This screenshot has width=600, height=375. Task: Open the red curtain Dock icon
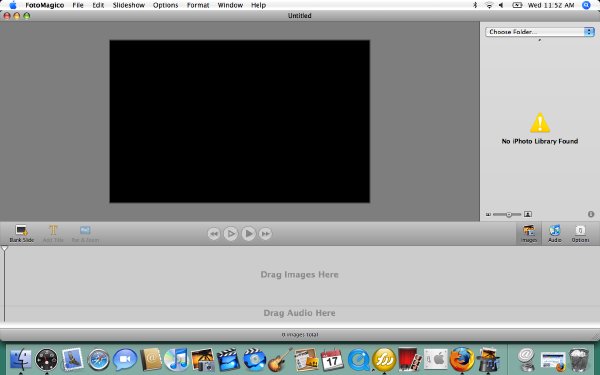[409, 360]
